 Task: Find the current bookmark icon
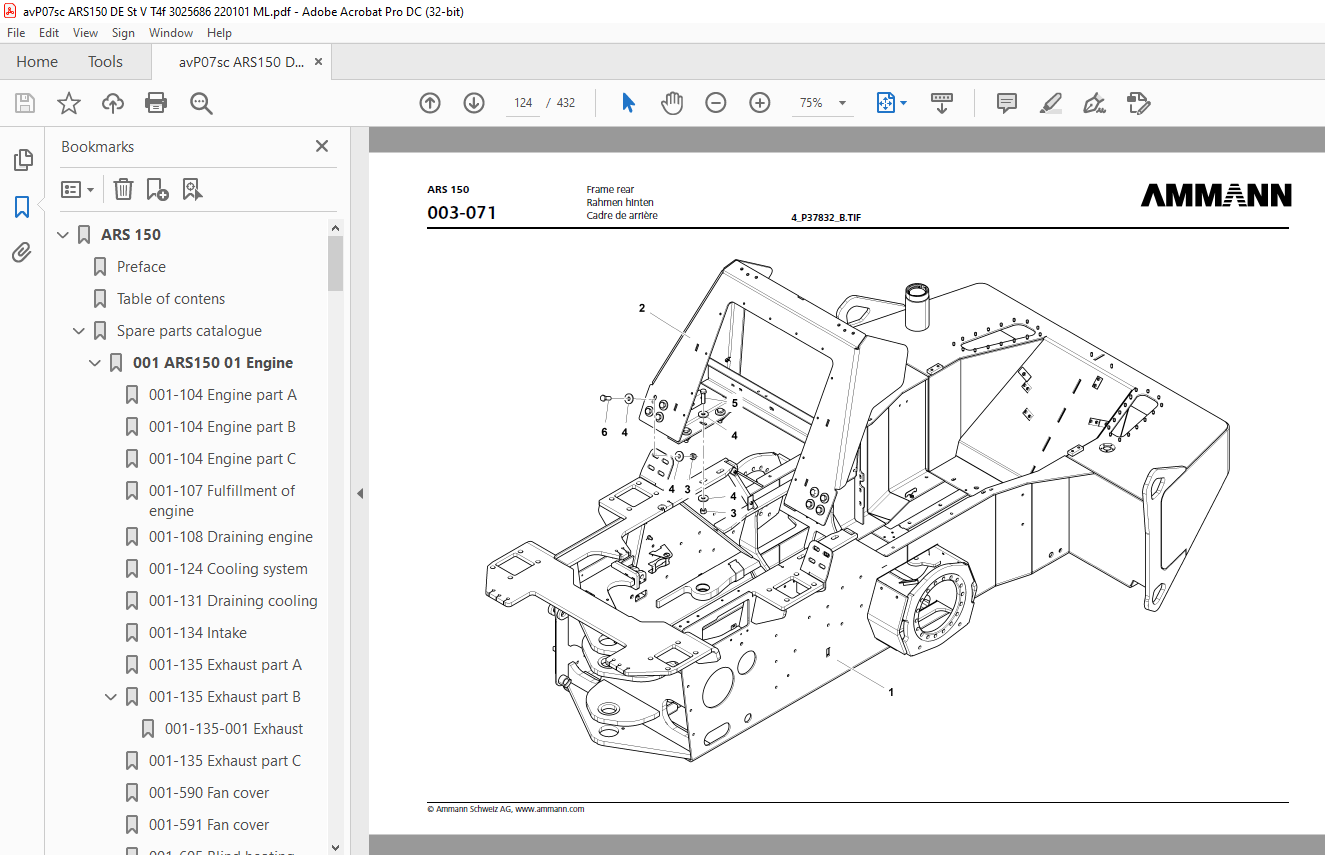click(192, 189)
